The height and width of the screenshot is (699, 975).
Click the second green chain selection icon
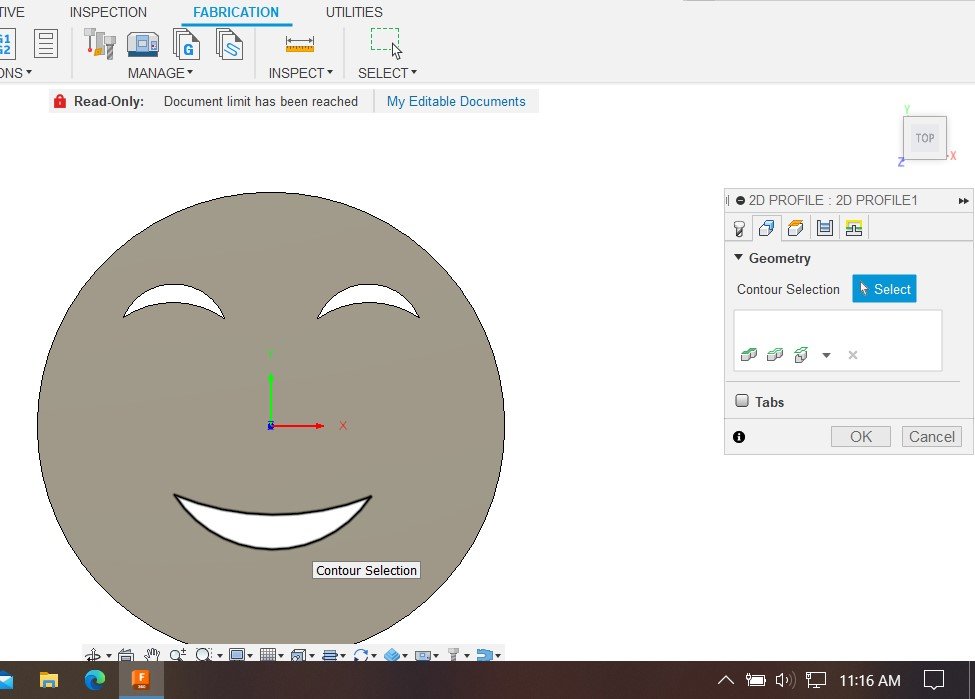775,354
